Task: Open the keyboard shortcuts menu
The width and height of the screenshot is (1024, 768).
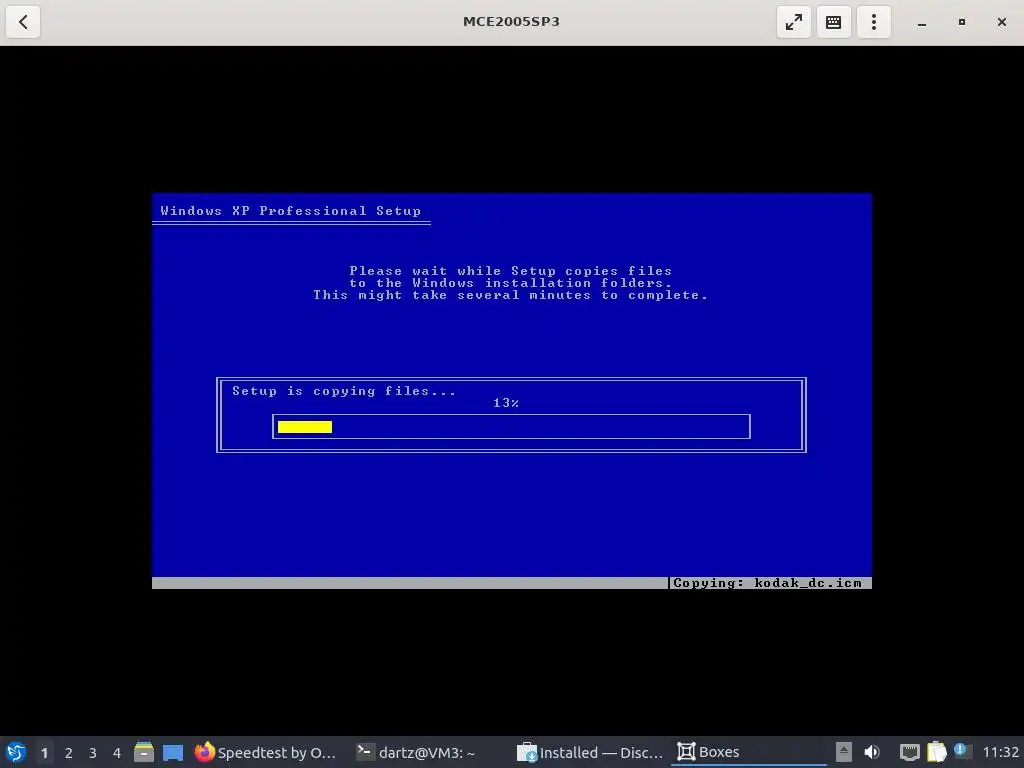Action: click(x=833, y=22)
